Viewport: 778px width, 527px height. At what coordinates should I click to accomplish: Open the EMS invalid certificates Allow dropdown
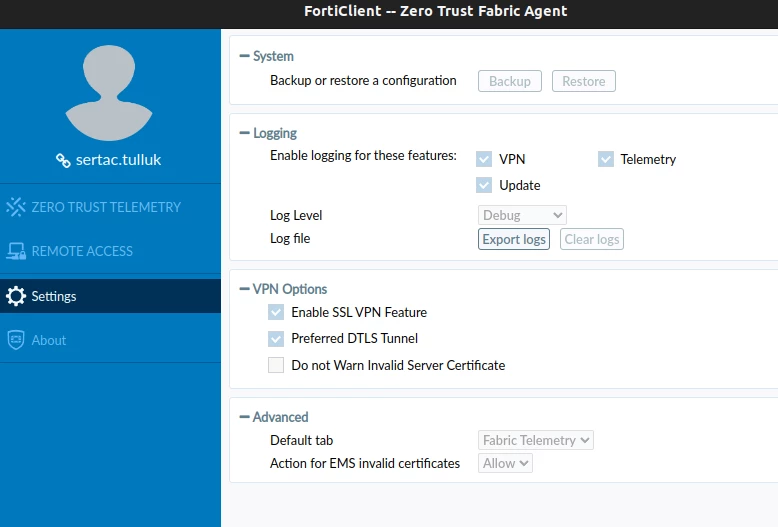(x=505, y=463)
